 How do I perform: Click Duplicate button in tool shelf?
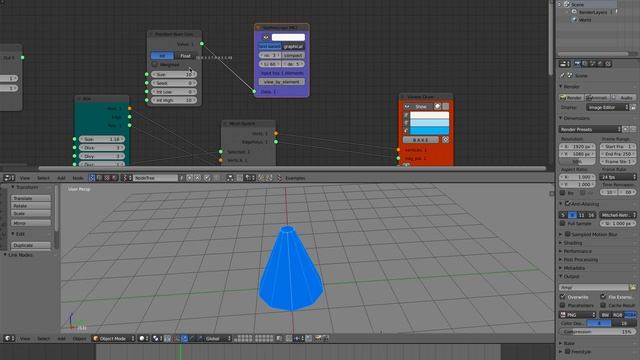point(31,245)
